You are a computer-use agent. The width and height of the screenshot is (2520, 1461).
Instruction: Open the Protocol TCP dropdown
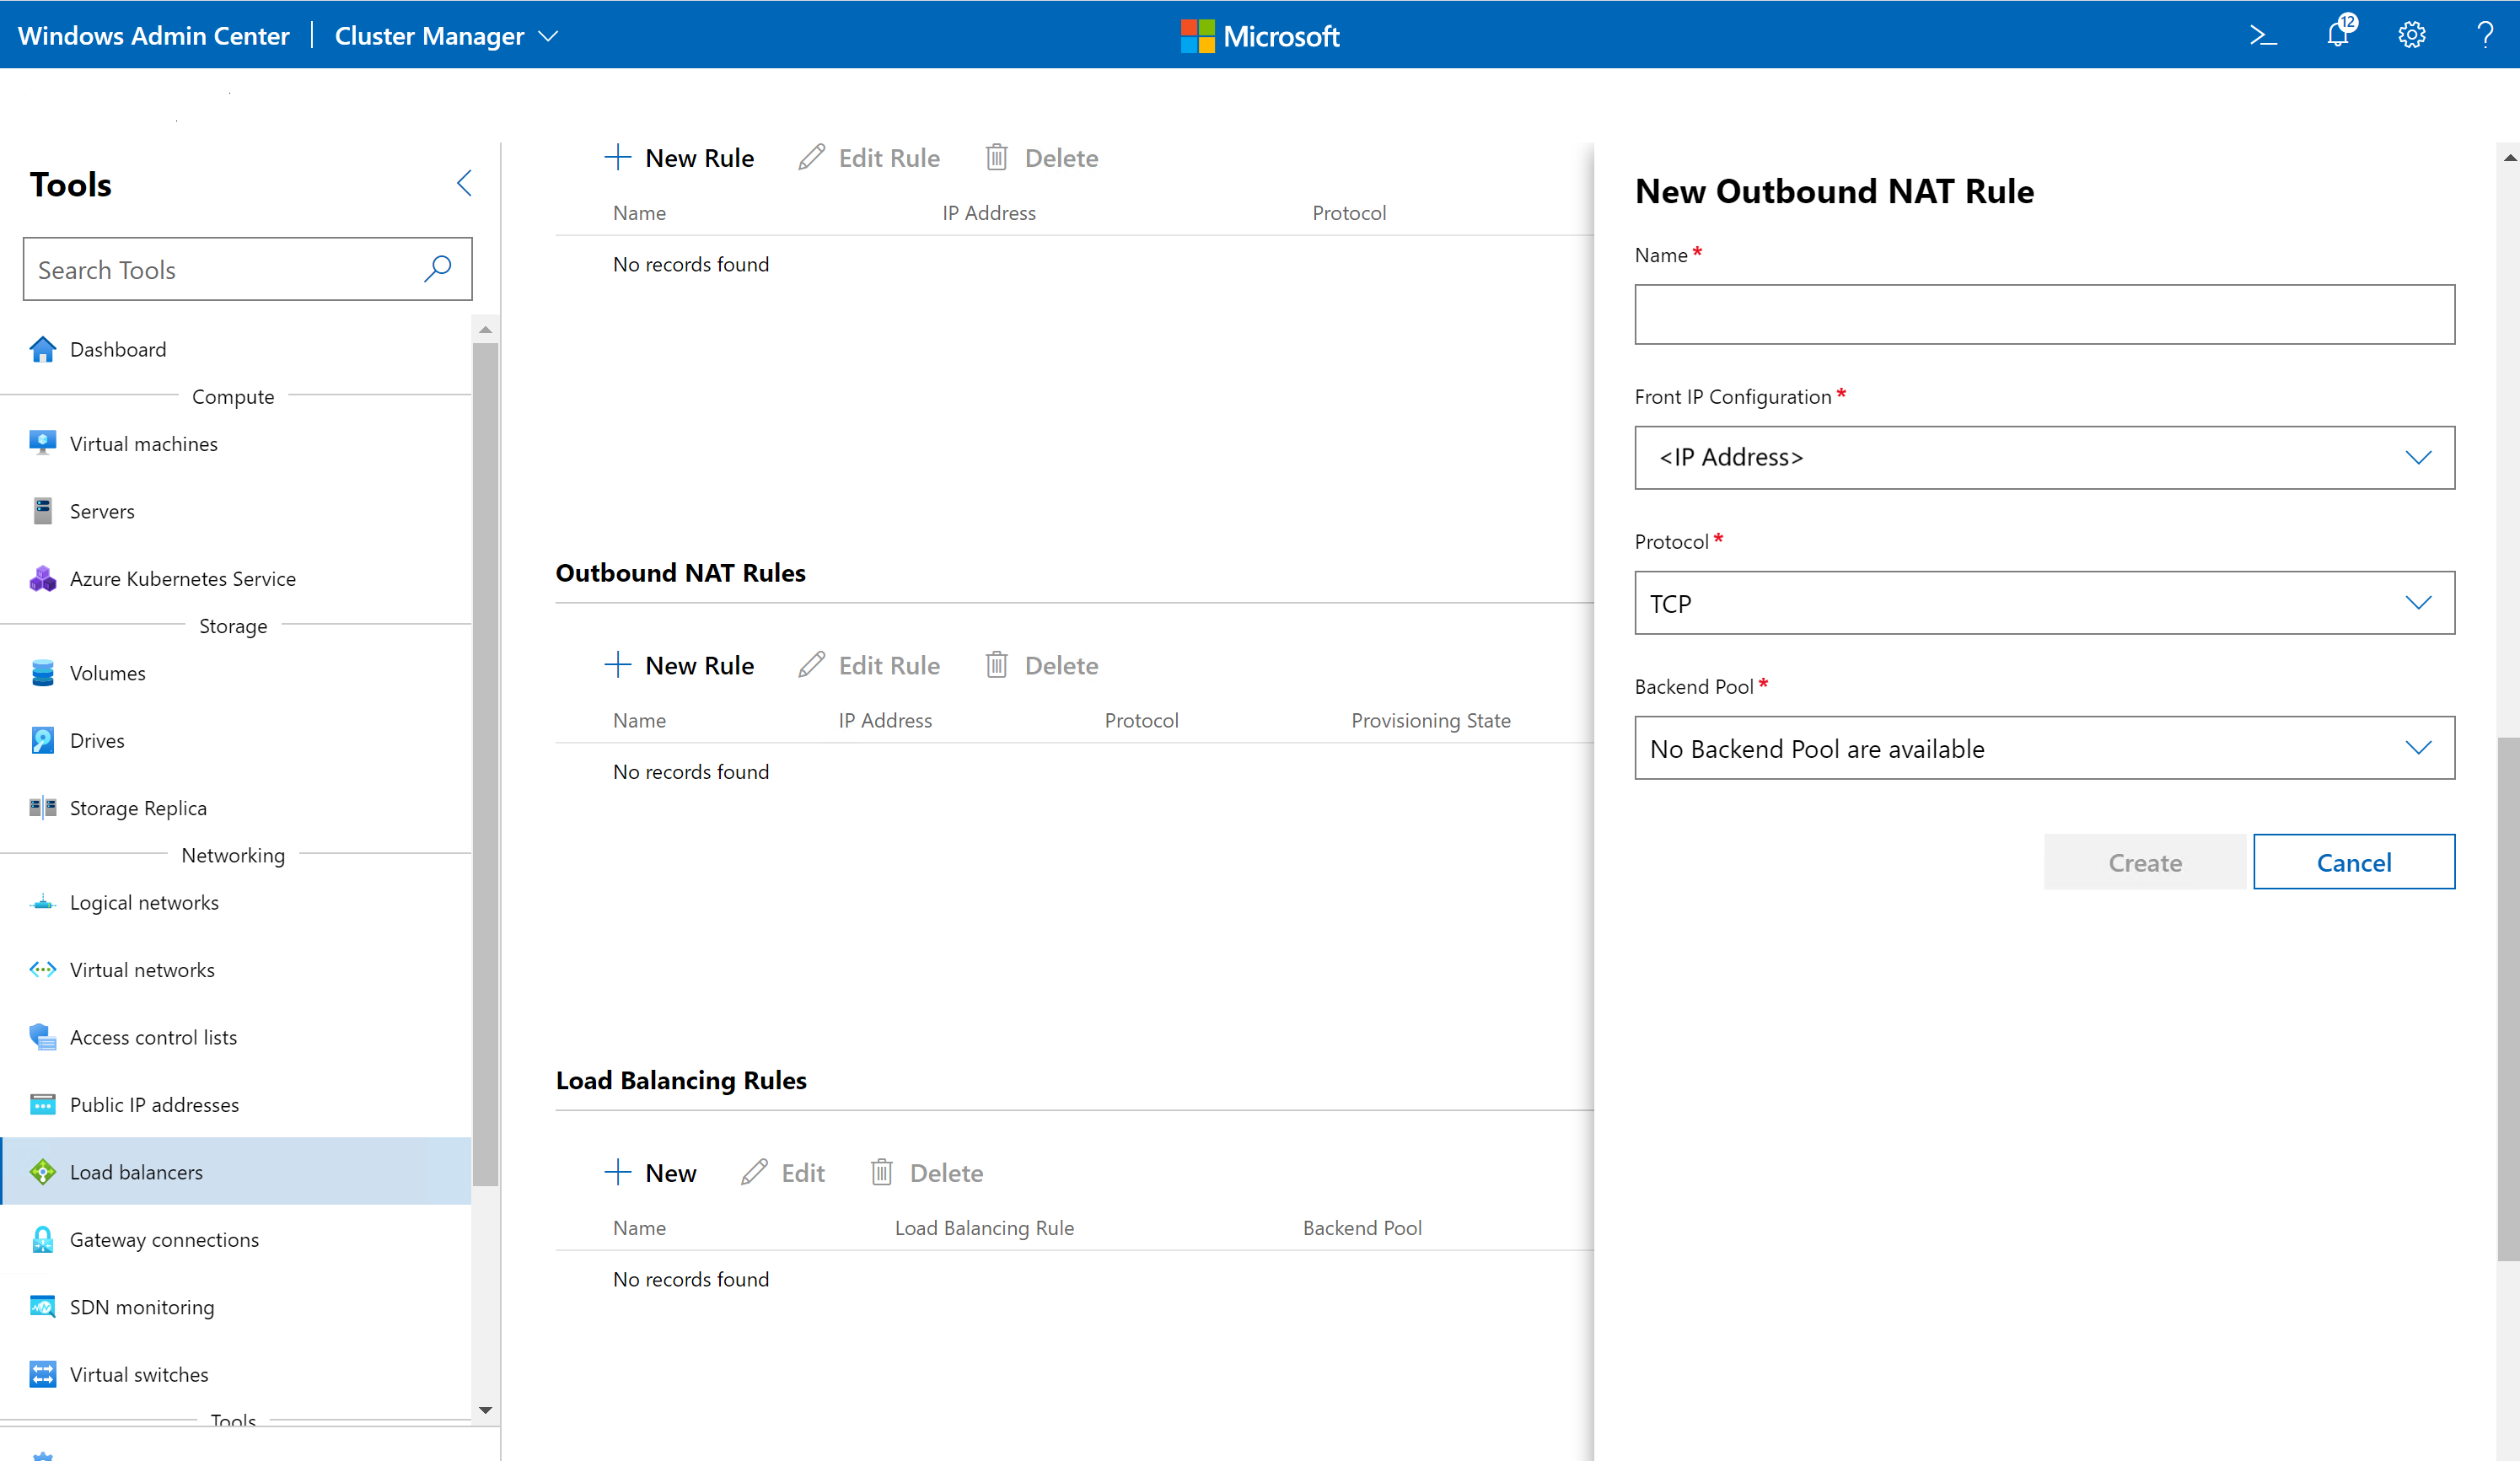2043,603
